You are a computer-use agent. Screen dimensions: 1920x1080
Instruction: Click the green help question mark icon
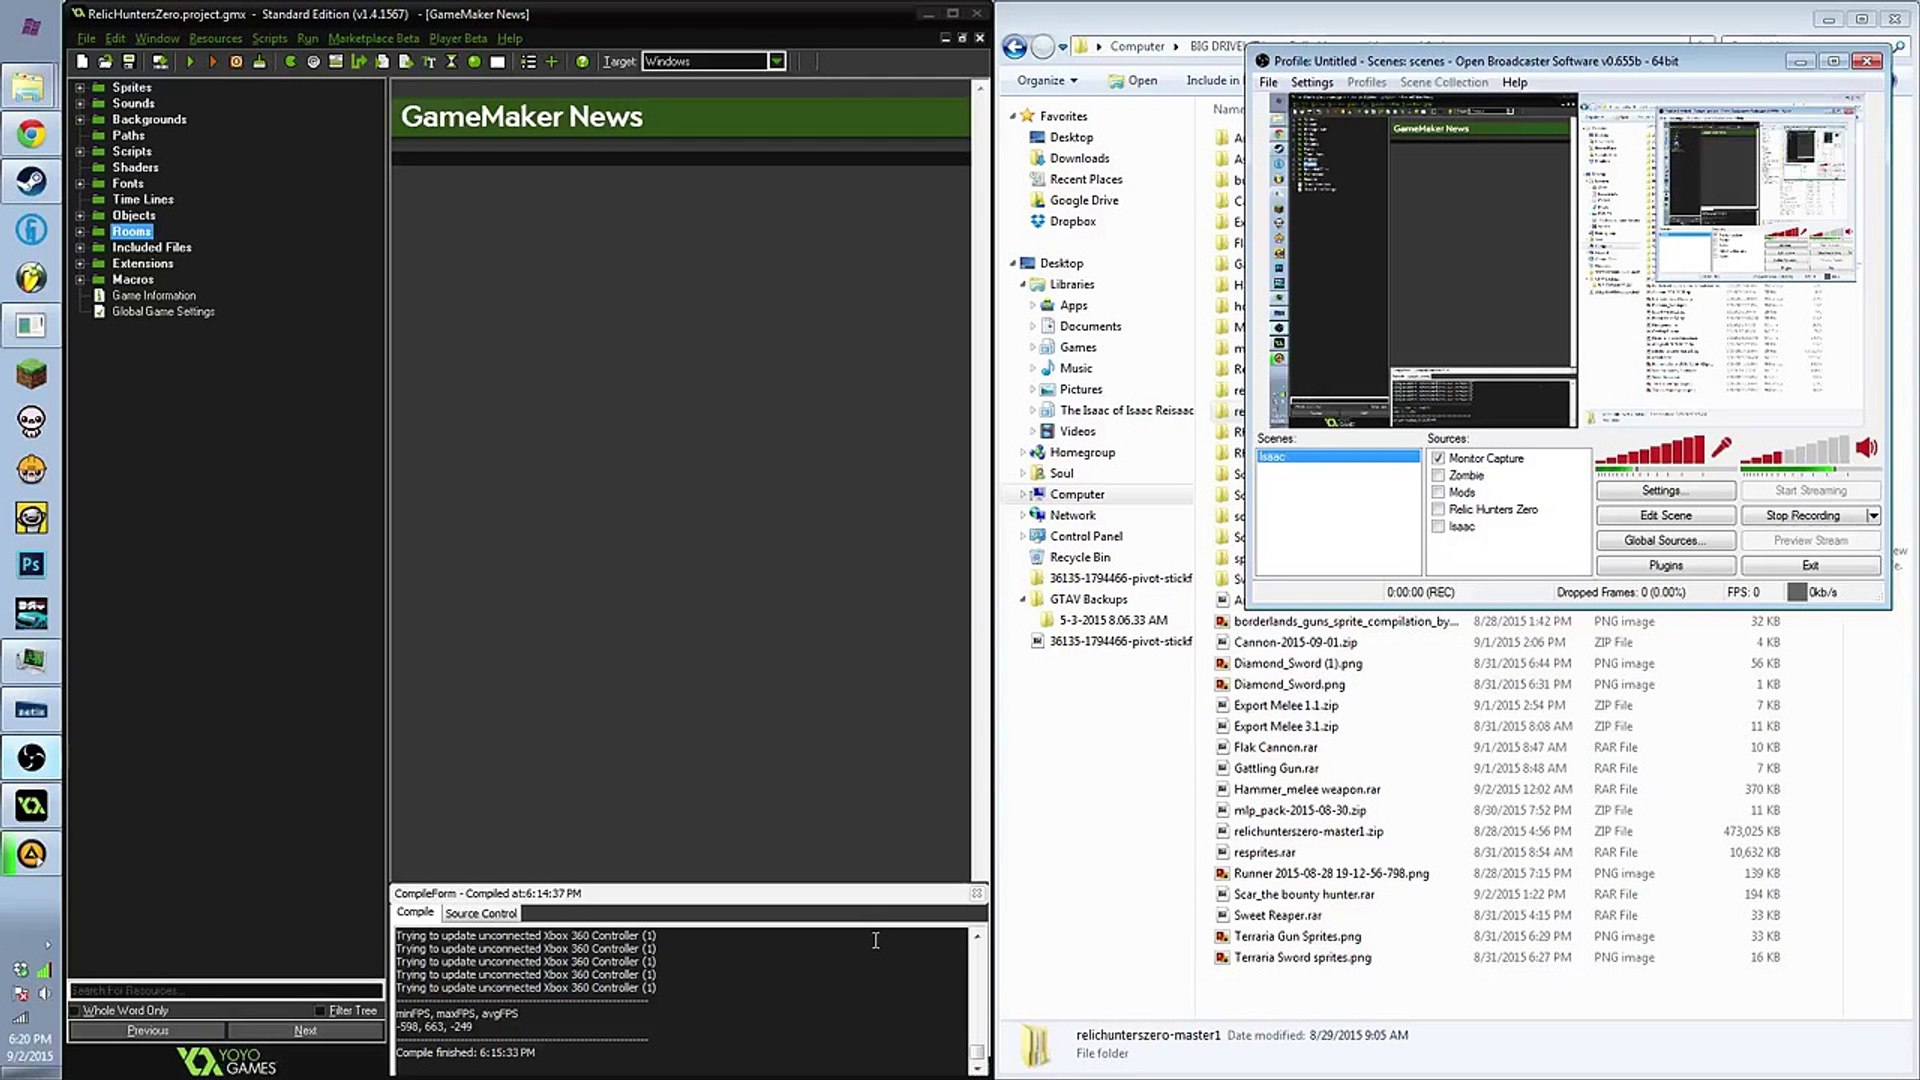pos(582,62)
